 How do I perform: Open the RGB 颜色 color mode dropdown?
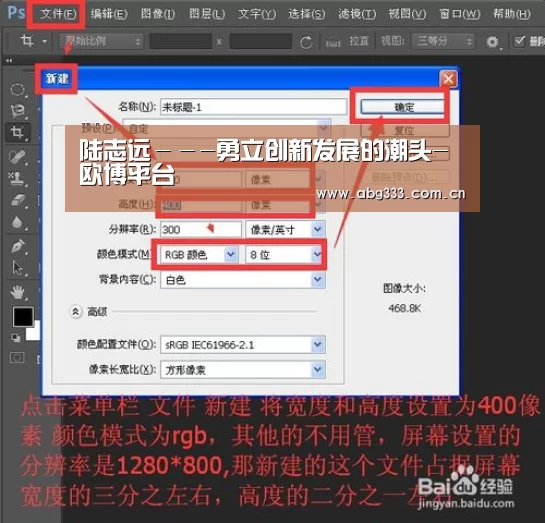pyautogui.click(x=199, y=255)
